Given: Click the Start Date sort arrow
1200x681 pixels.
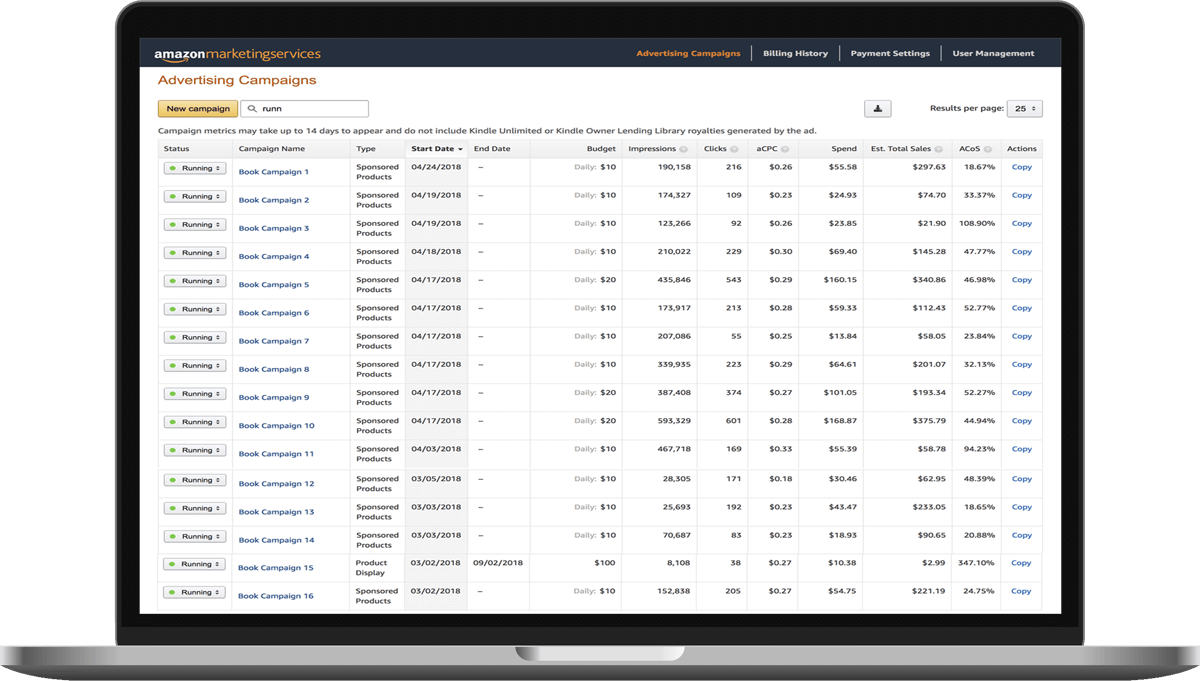Looking at the screenshot, I should [x=462, y=148].
